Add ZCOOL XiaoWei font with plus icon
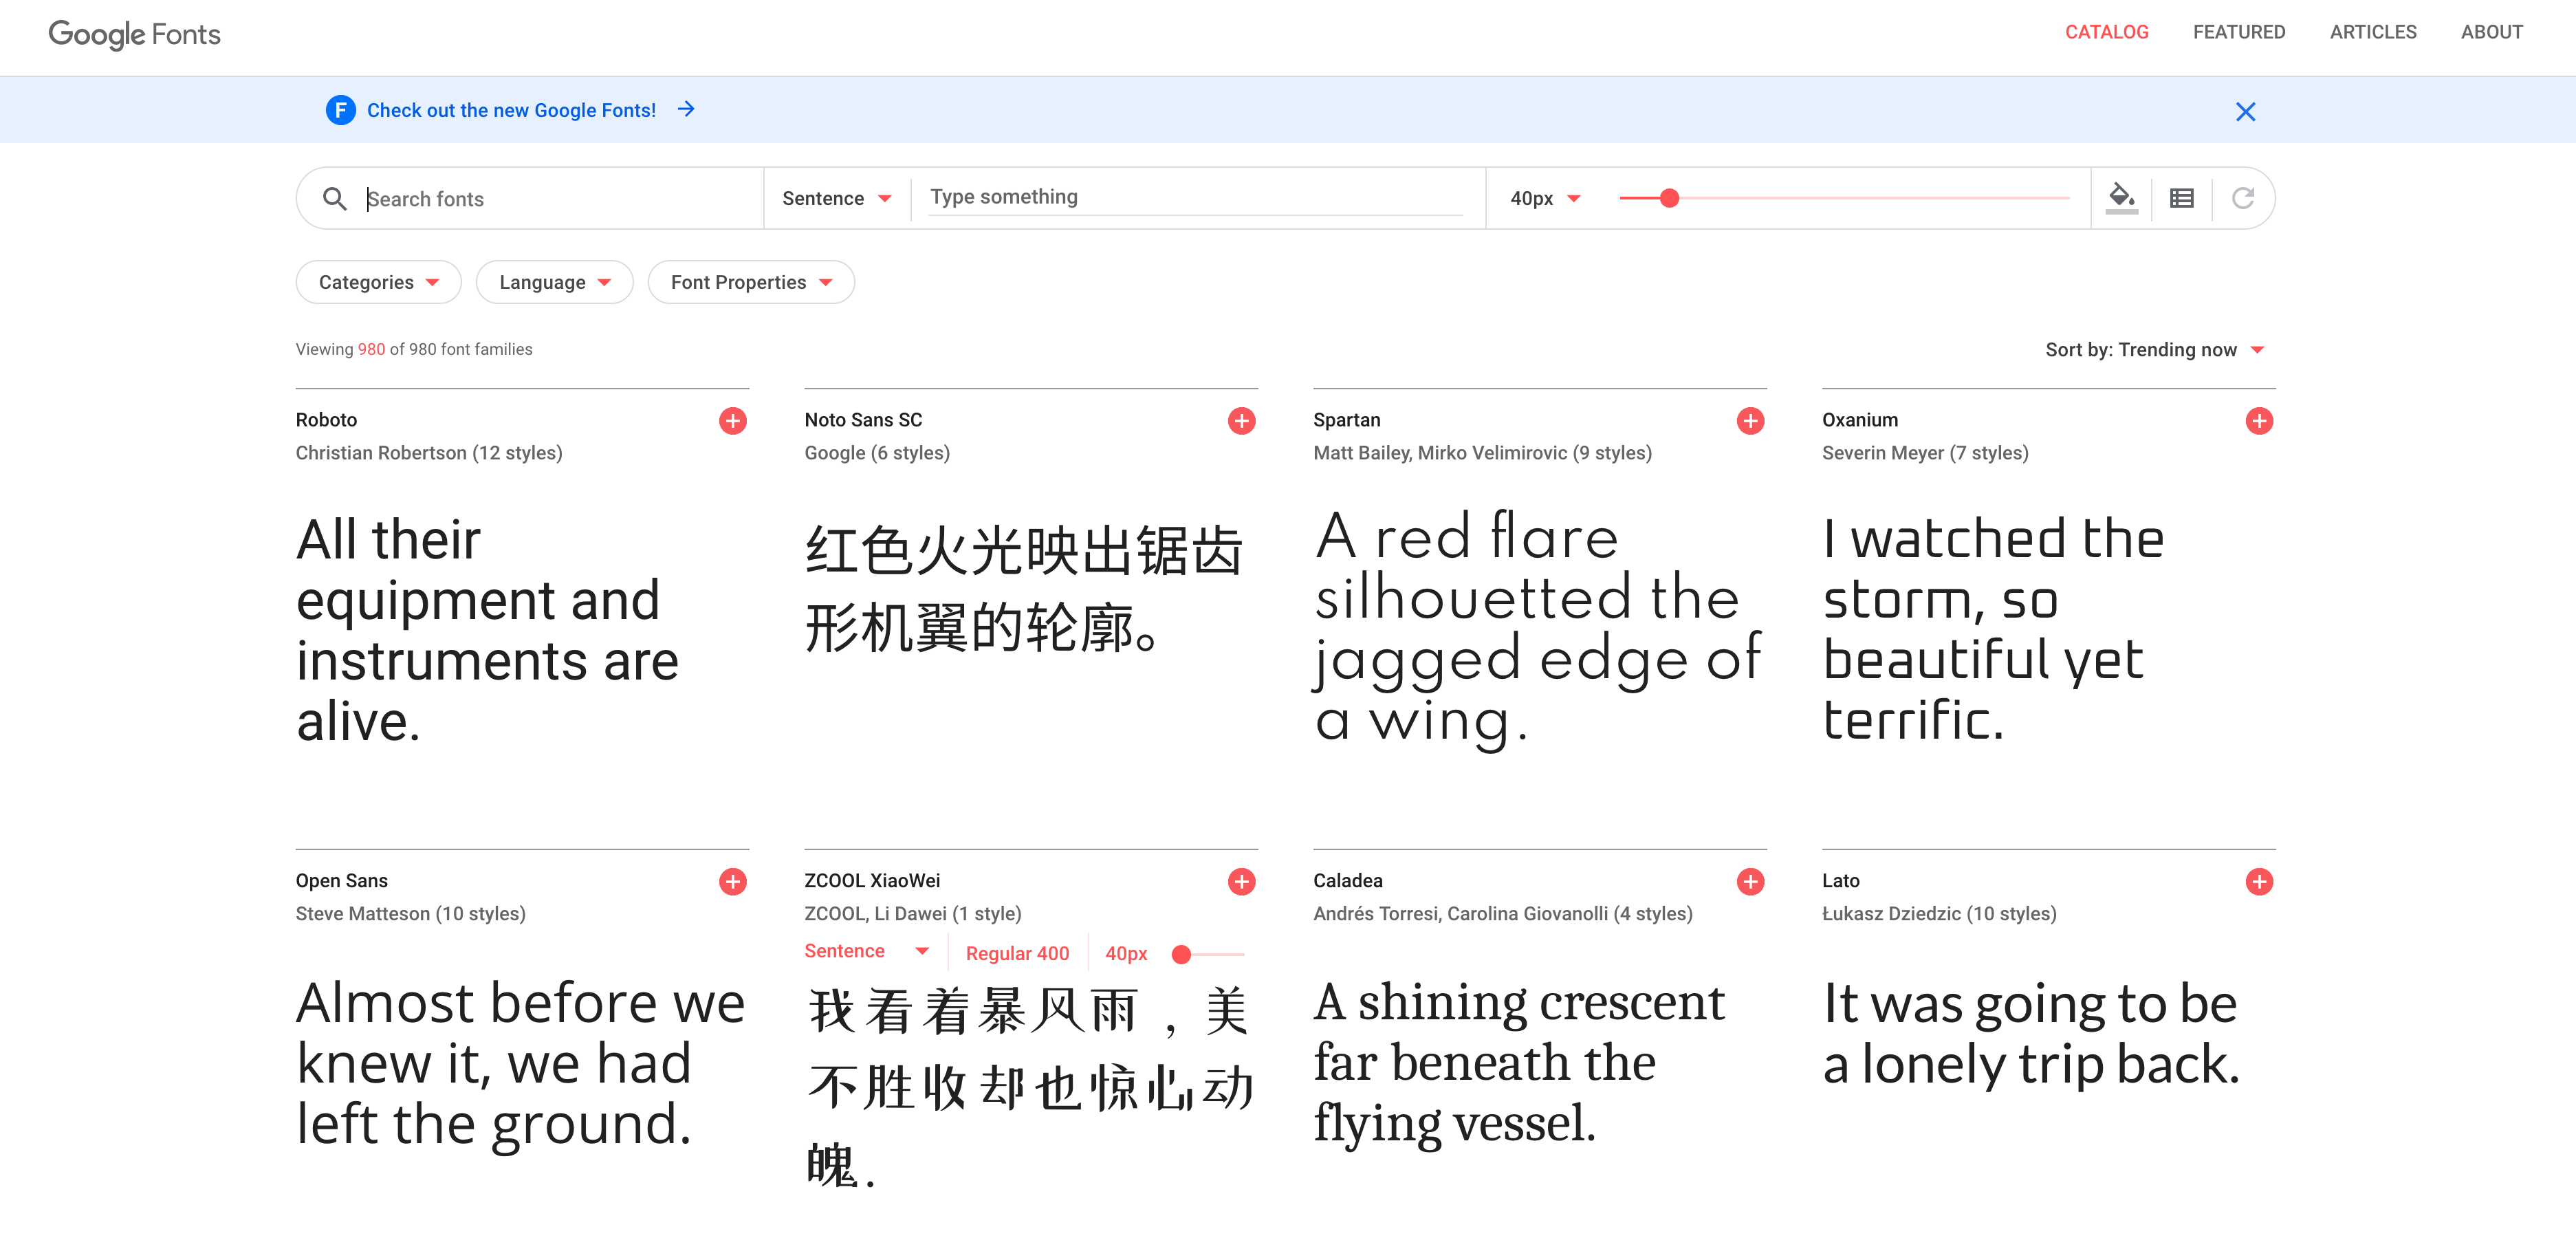Viewport: 2576px width, 1238px height. point(1241,882)
